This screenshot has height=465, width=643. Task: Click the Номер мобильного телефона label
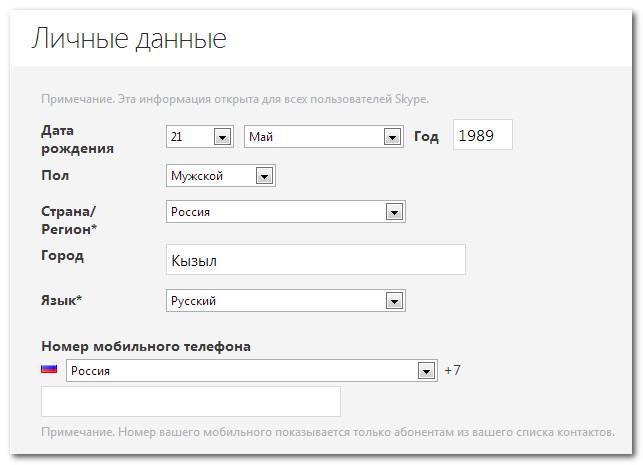click(x=146, y=346)
